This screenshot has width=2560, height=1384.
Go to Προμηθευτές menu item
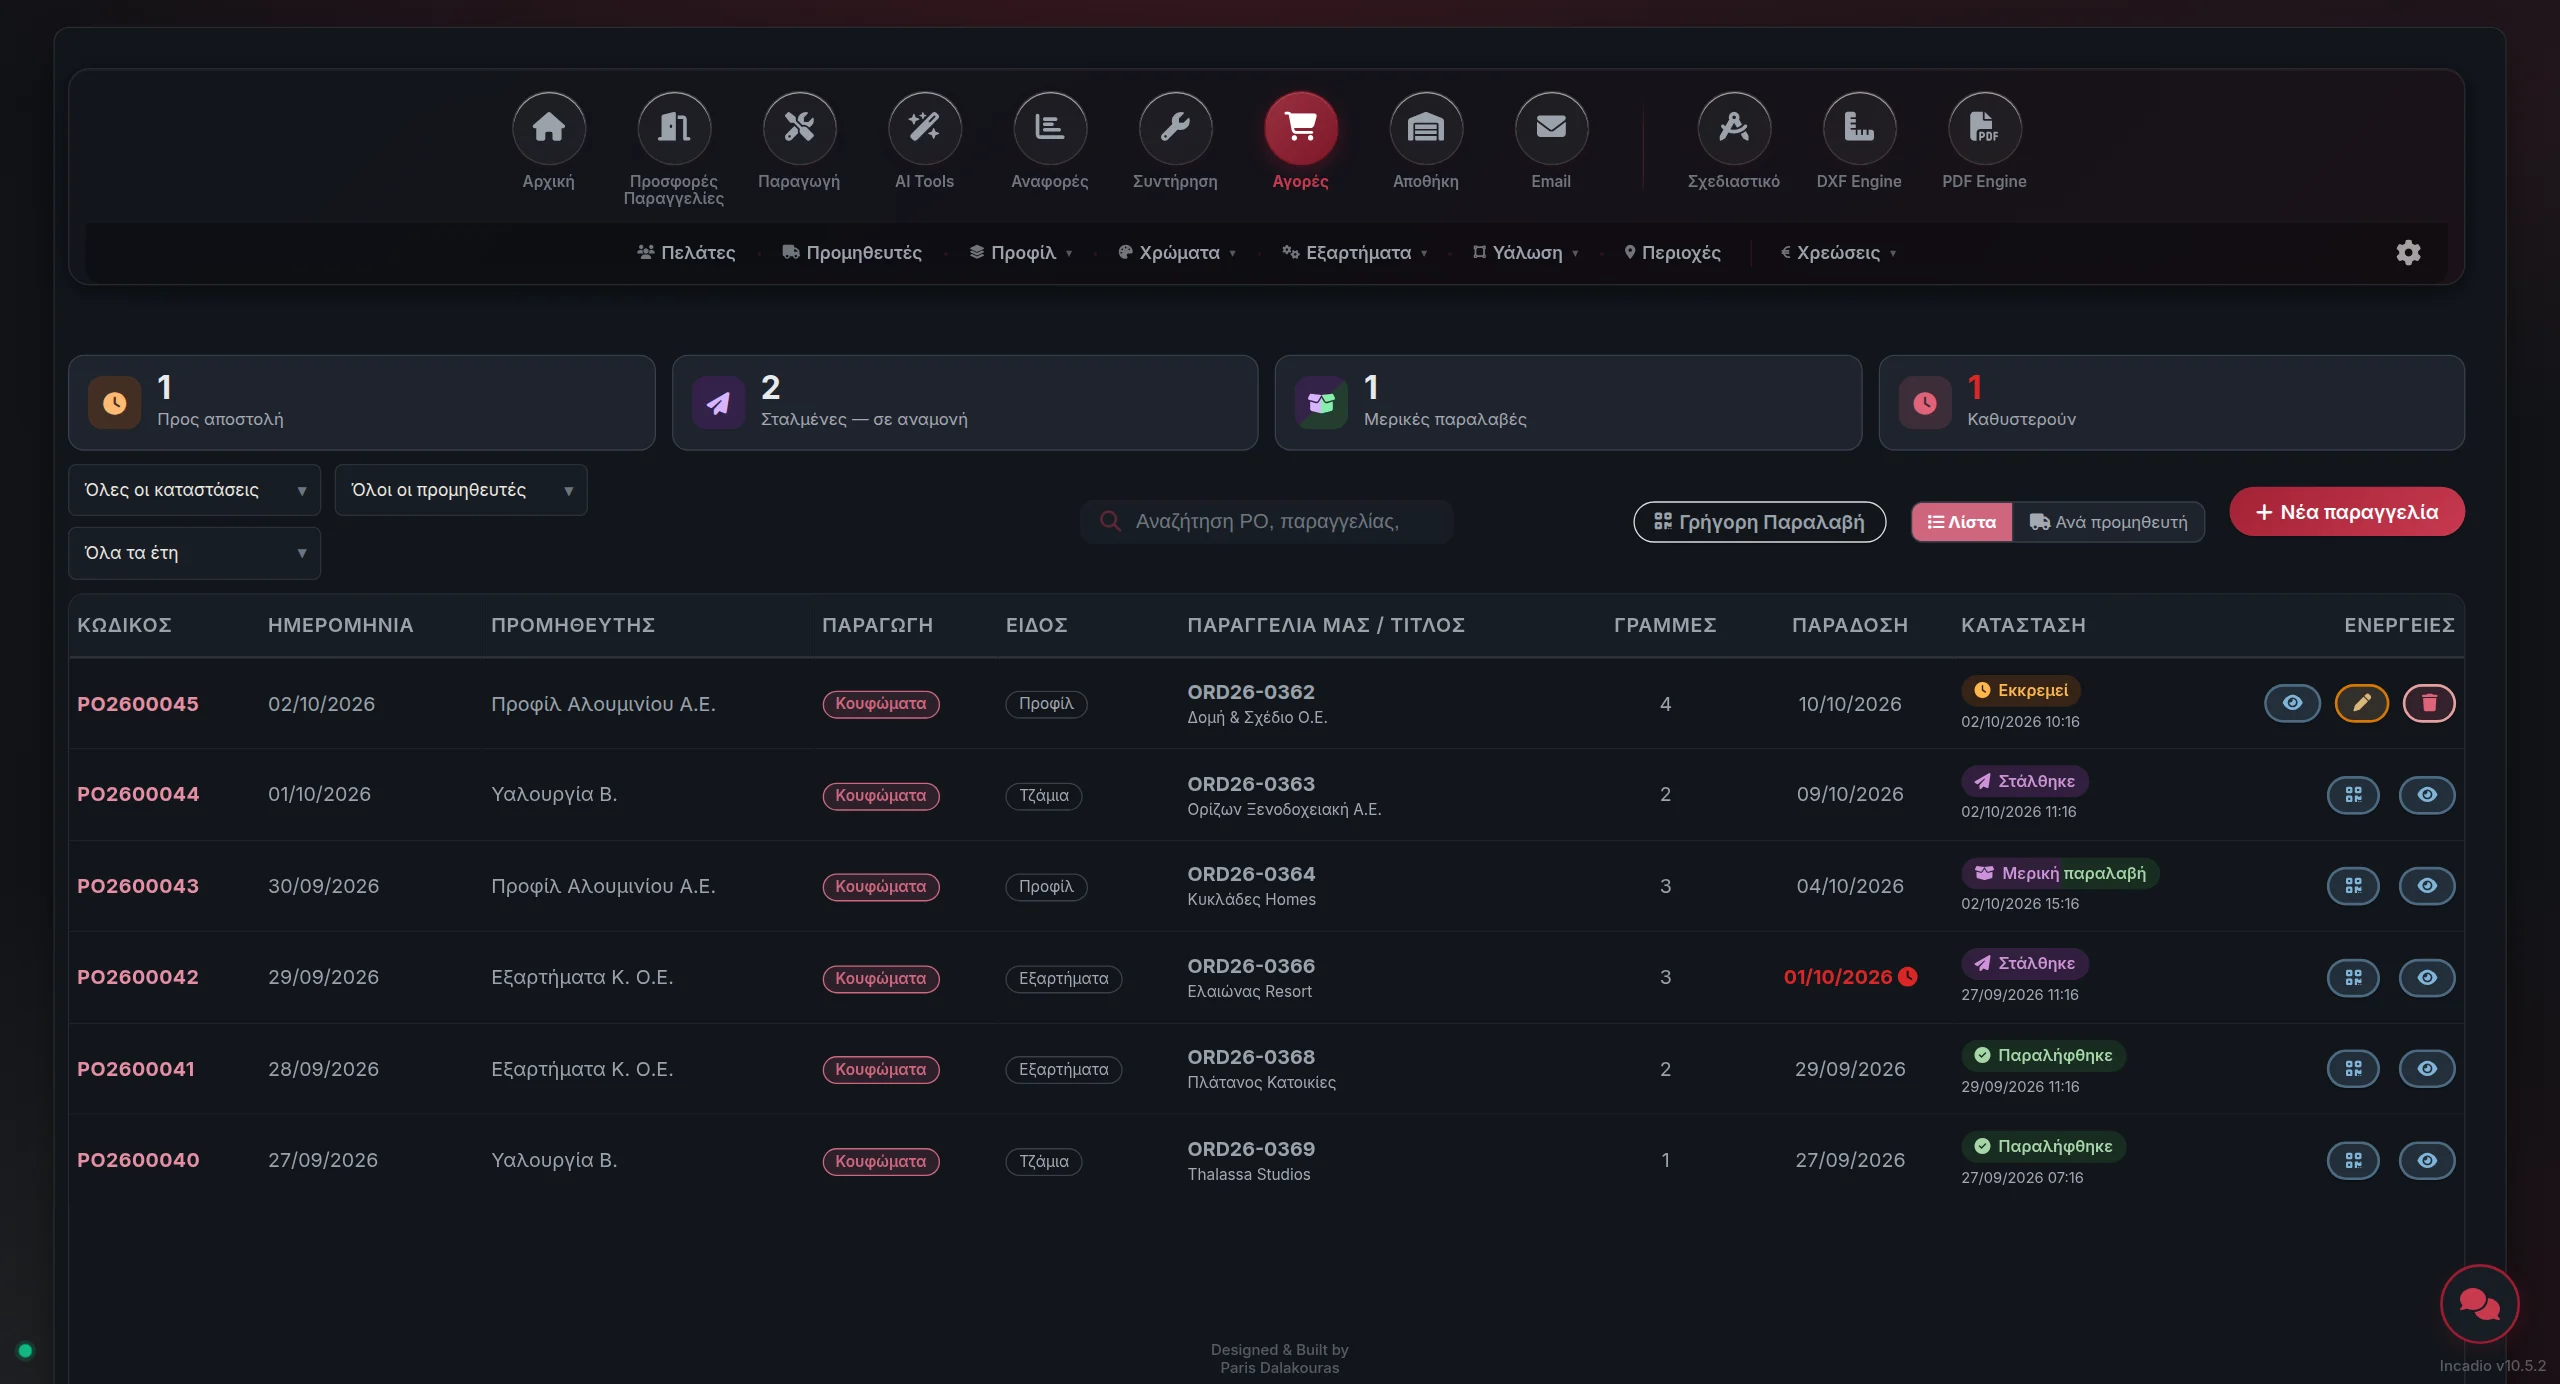tap(852, 253)
